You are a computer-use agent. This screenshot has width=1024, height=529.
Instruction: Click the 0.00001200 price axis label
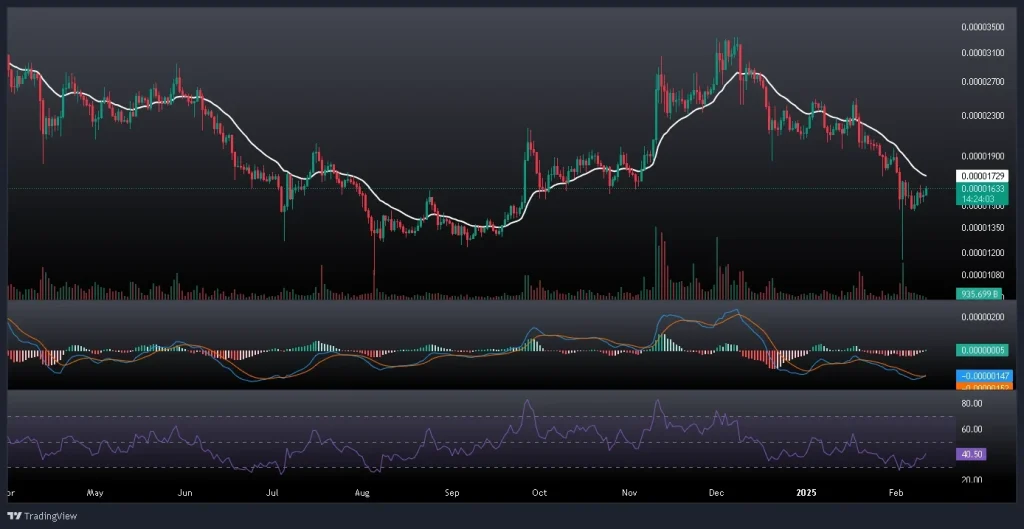[983, 252]
